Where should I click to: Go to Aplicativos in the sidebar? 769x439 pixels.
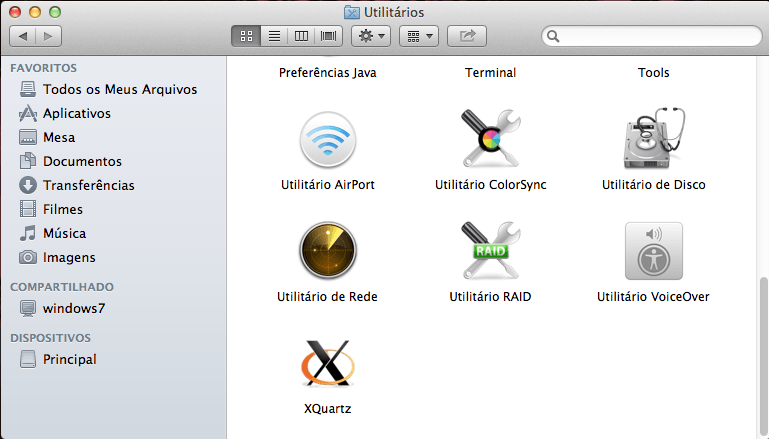[76, 113]
